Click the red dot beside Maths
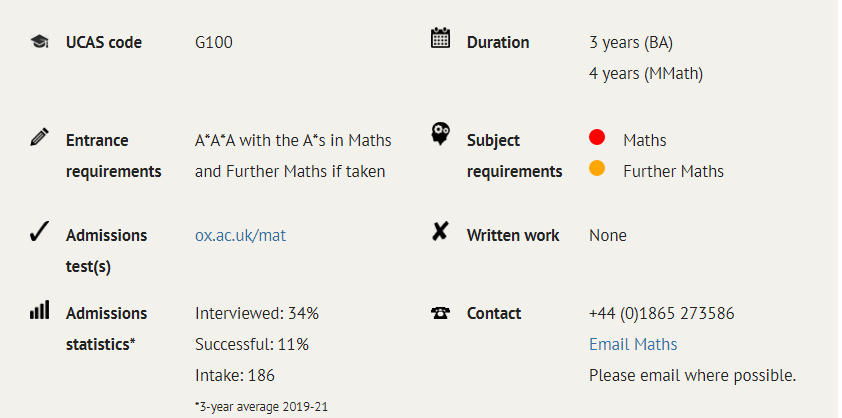Viewport: 842px width, 418px height. pyautogui.click(x=597, y=138)
